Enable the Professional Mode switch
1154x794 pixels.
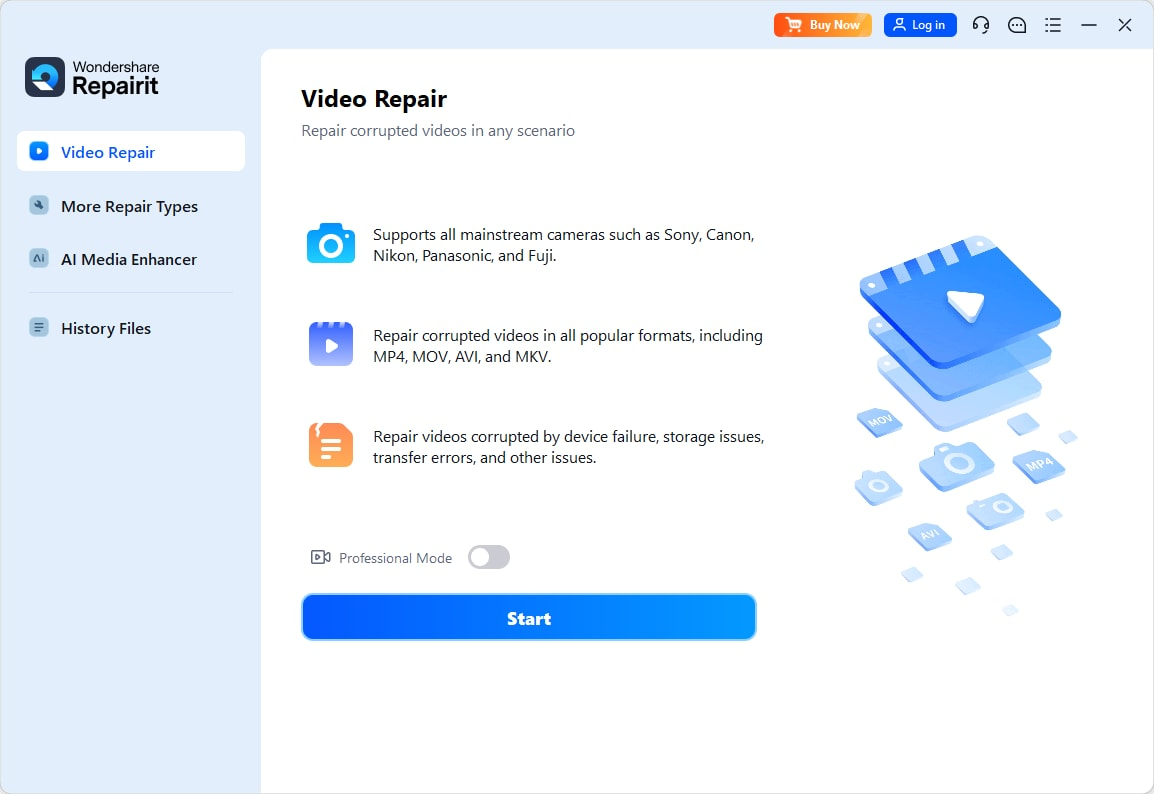tap(489, 557)
